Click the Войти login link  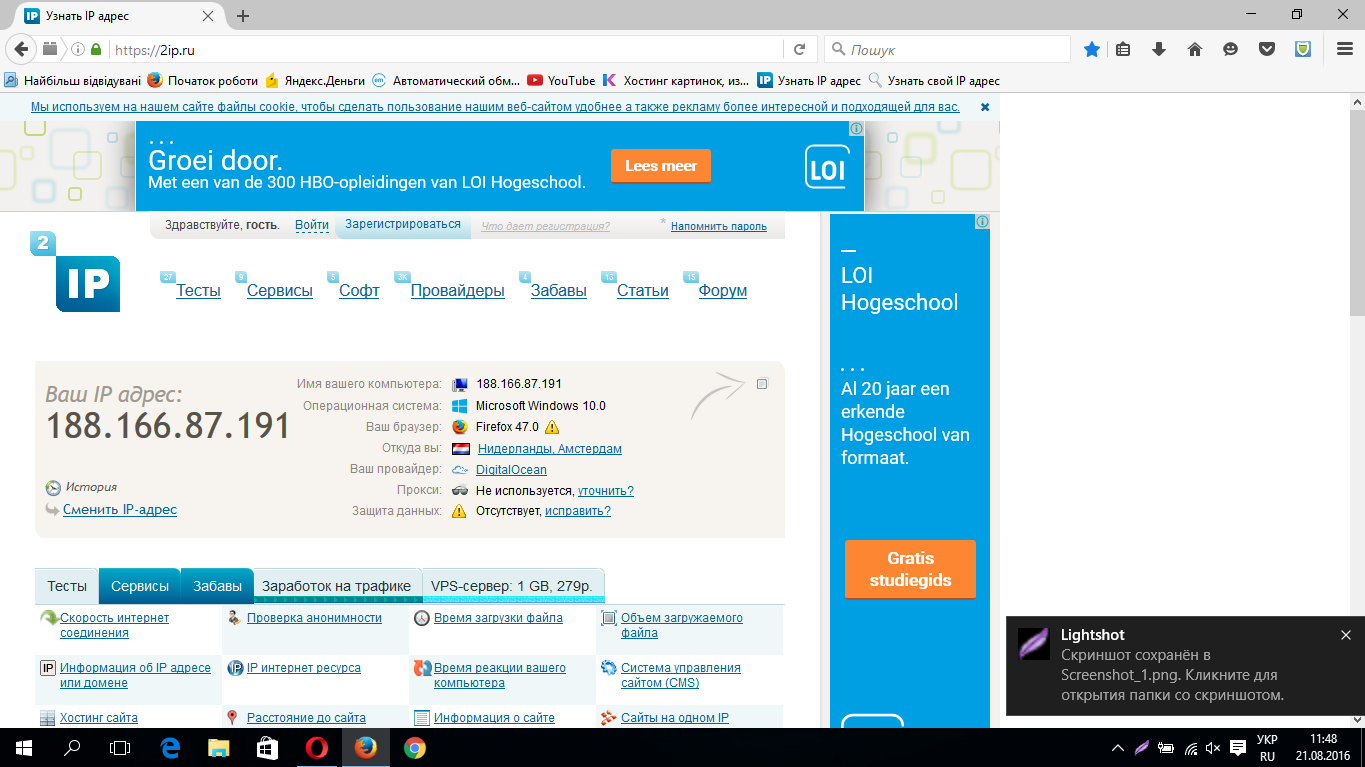[x=312, y=226]
